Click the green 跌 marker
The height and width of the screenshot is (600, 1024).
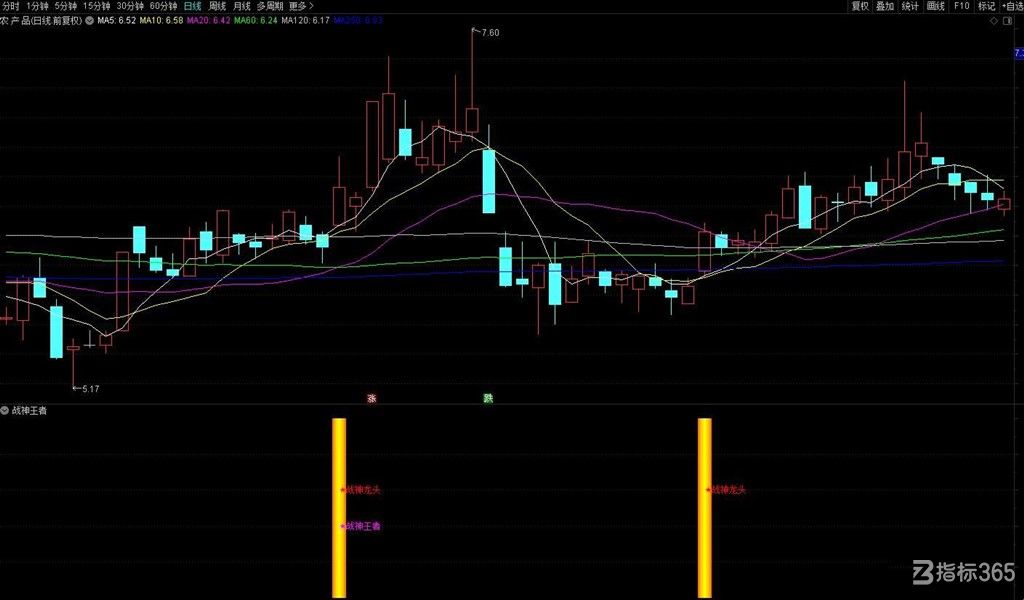pos(488,398)
